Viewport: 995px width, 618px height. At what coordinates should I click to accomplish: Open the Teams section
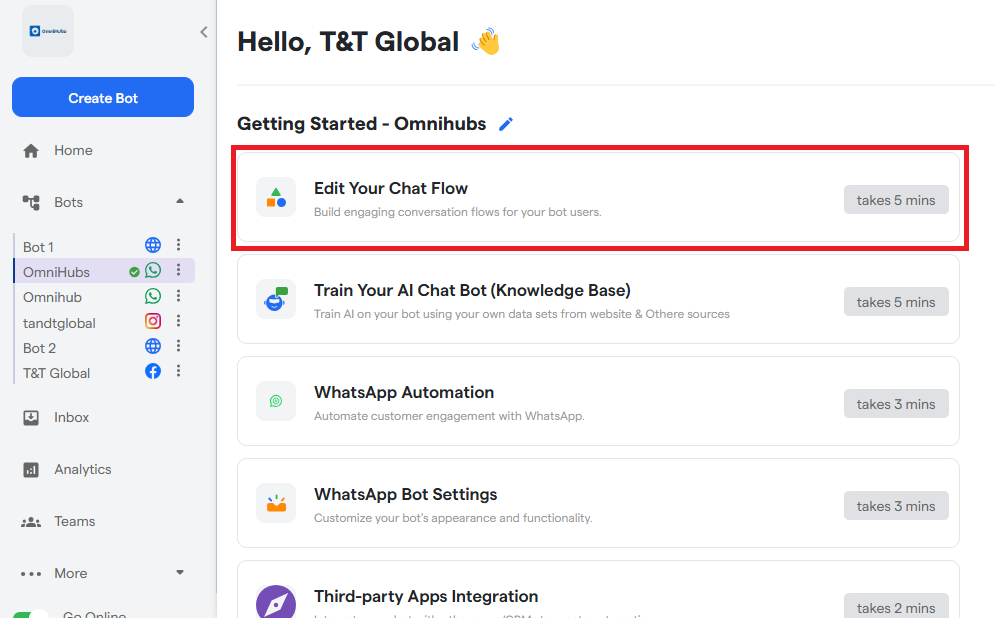(74, 521)
